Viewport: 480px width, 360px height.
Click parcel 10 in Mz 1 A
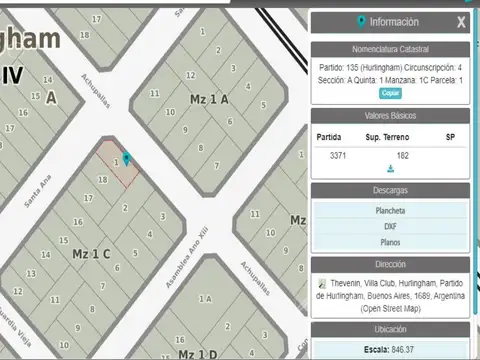170,112
